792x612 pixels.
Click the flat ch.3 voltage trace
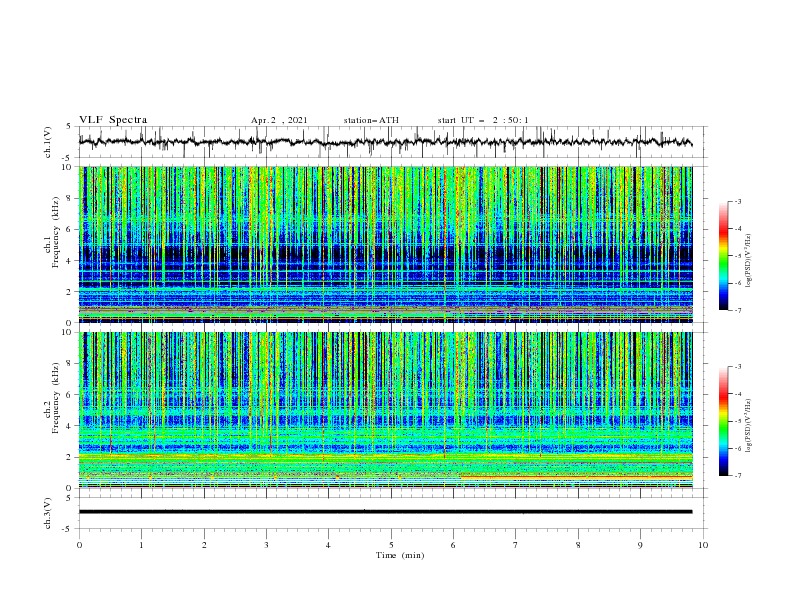coord(385,512)
